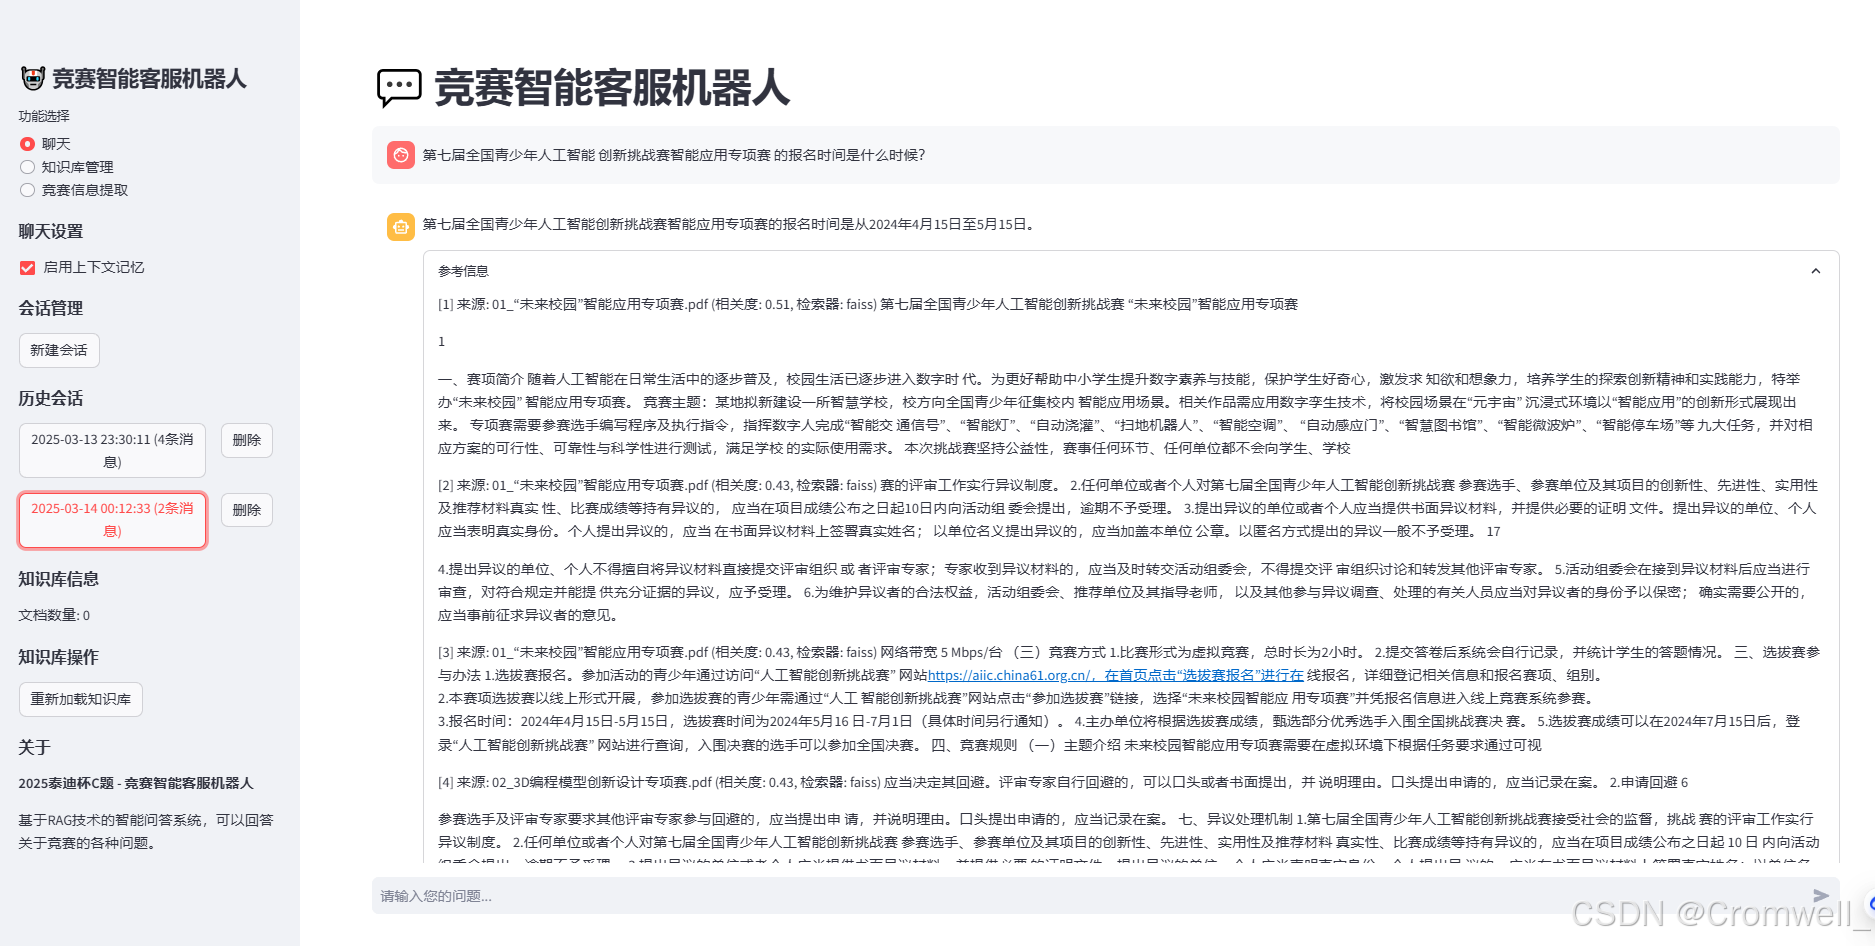Click the 参考信息 header label

tap(463, 271)
